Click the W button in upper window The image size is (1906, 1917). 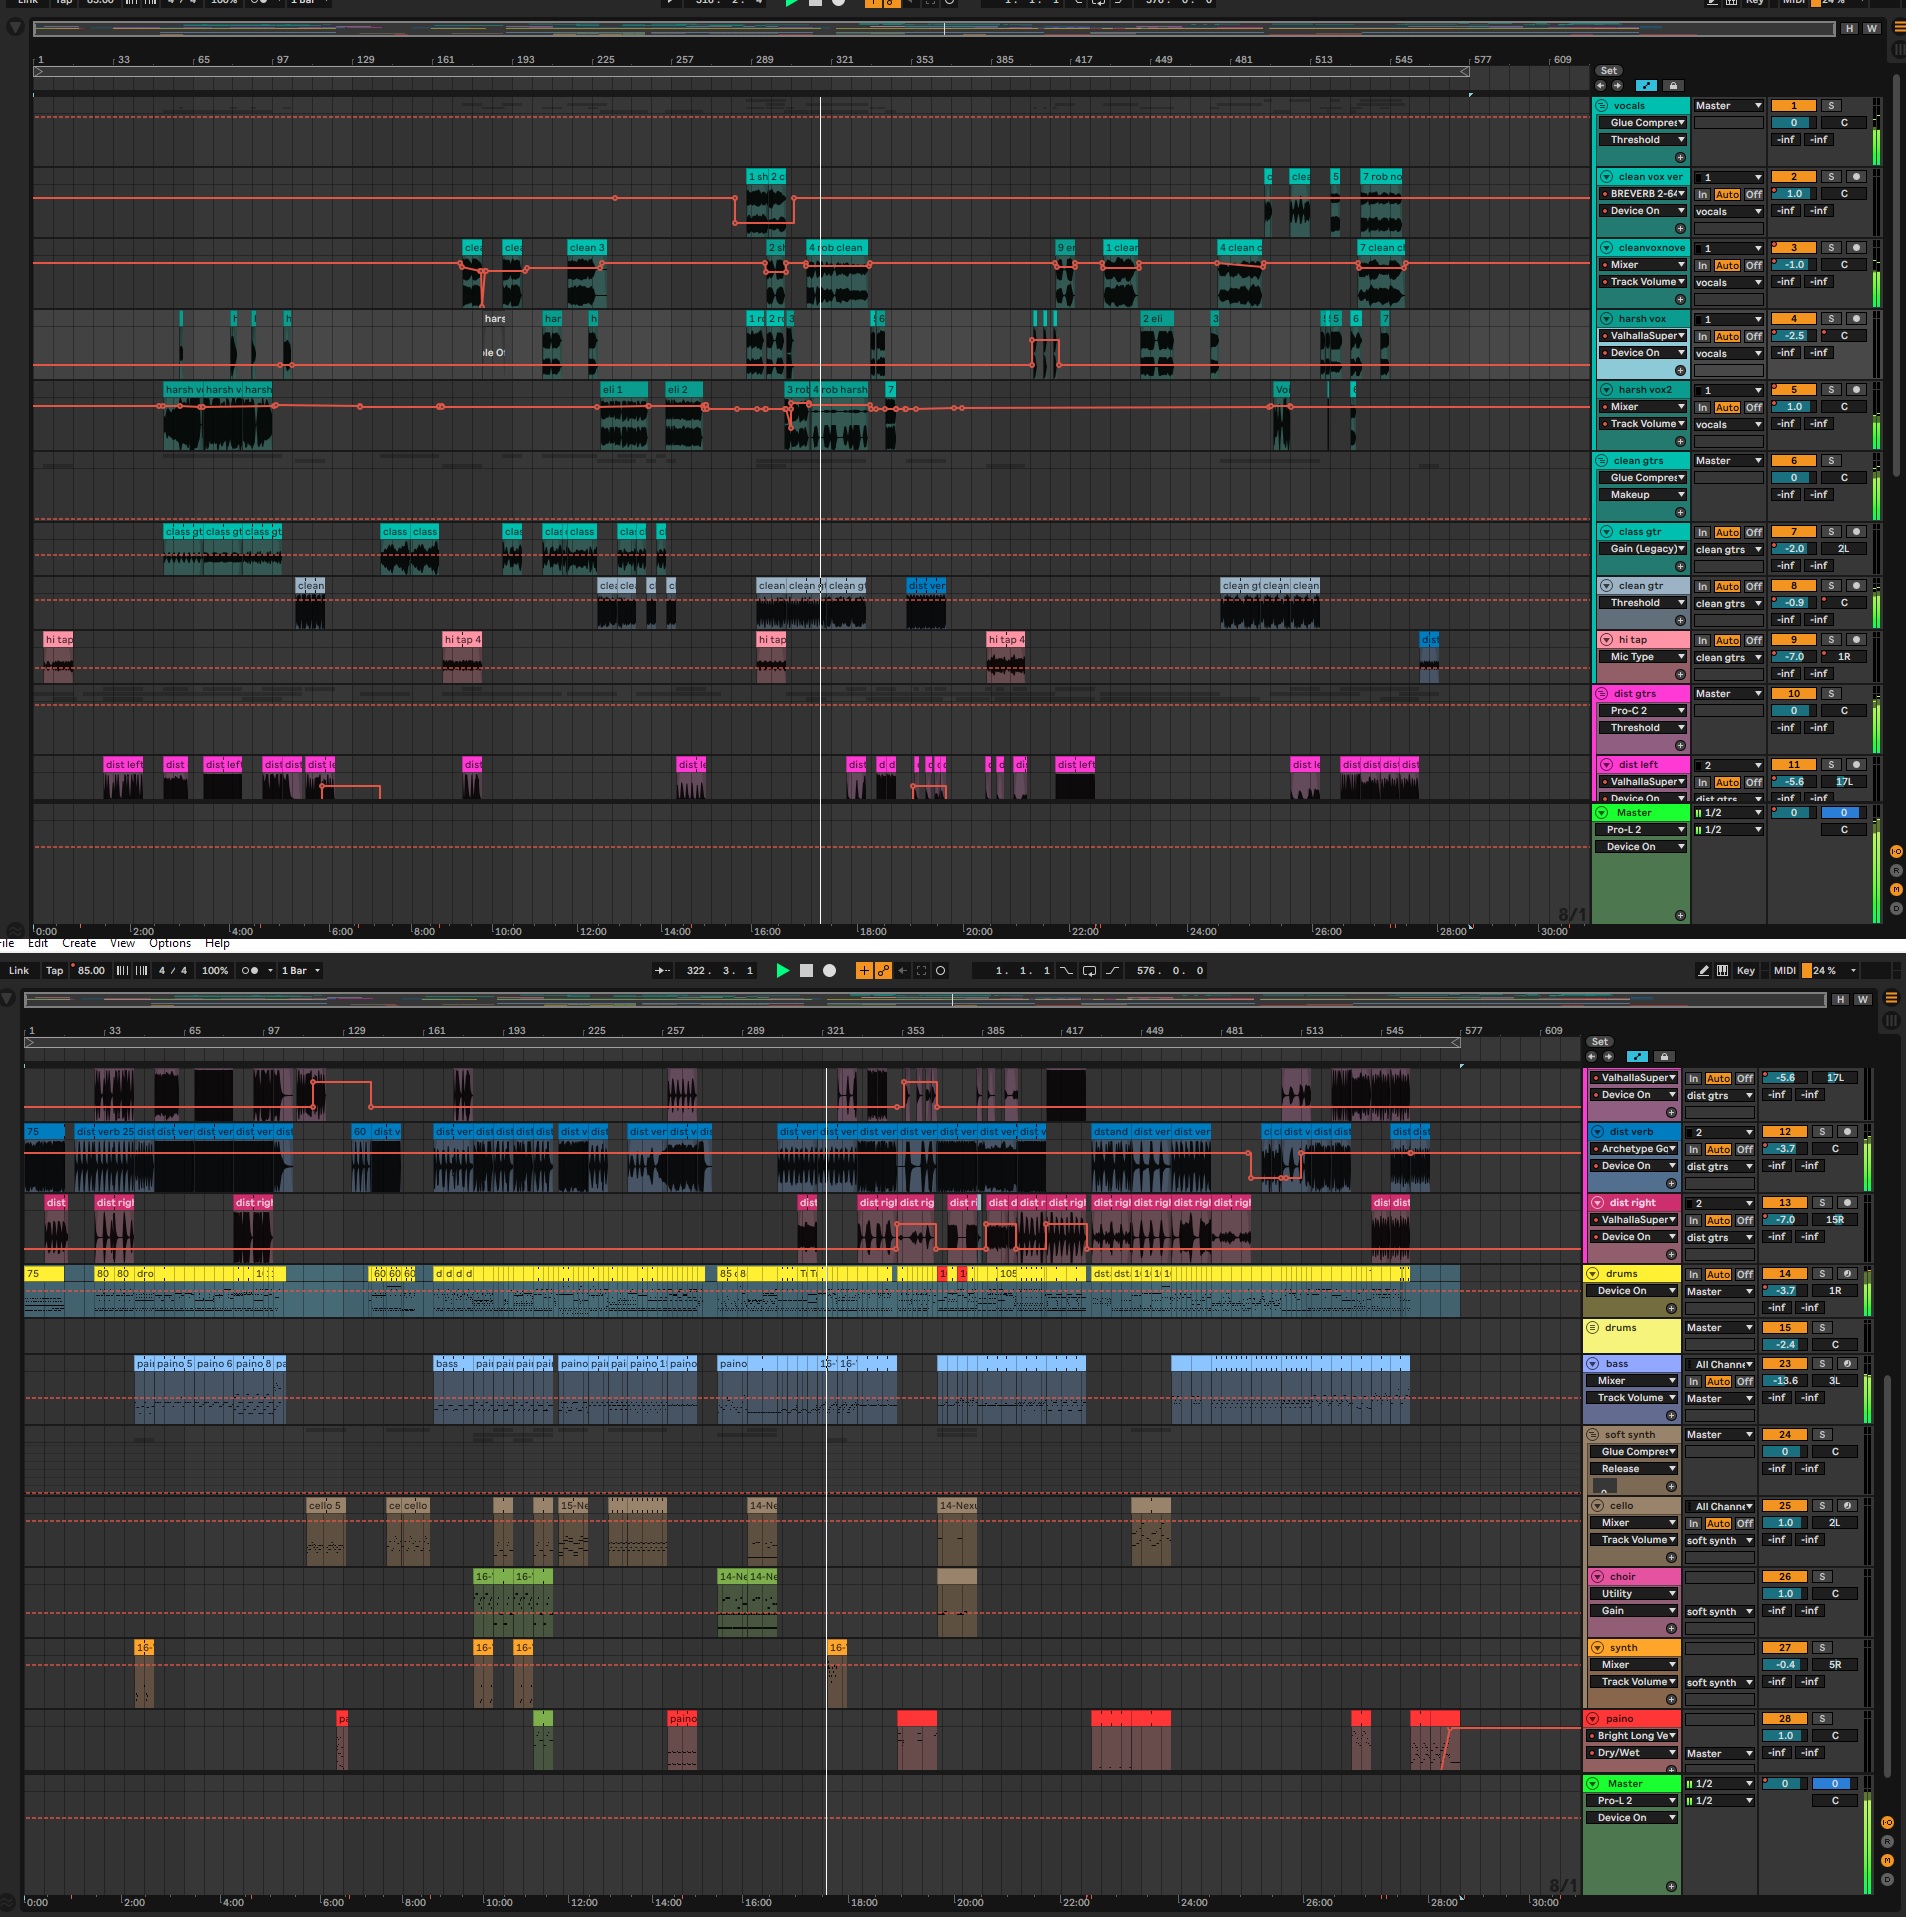1871,29
